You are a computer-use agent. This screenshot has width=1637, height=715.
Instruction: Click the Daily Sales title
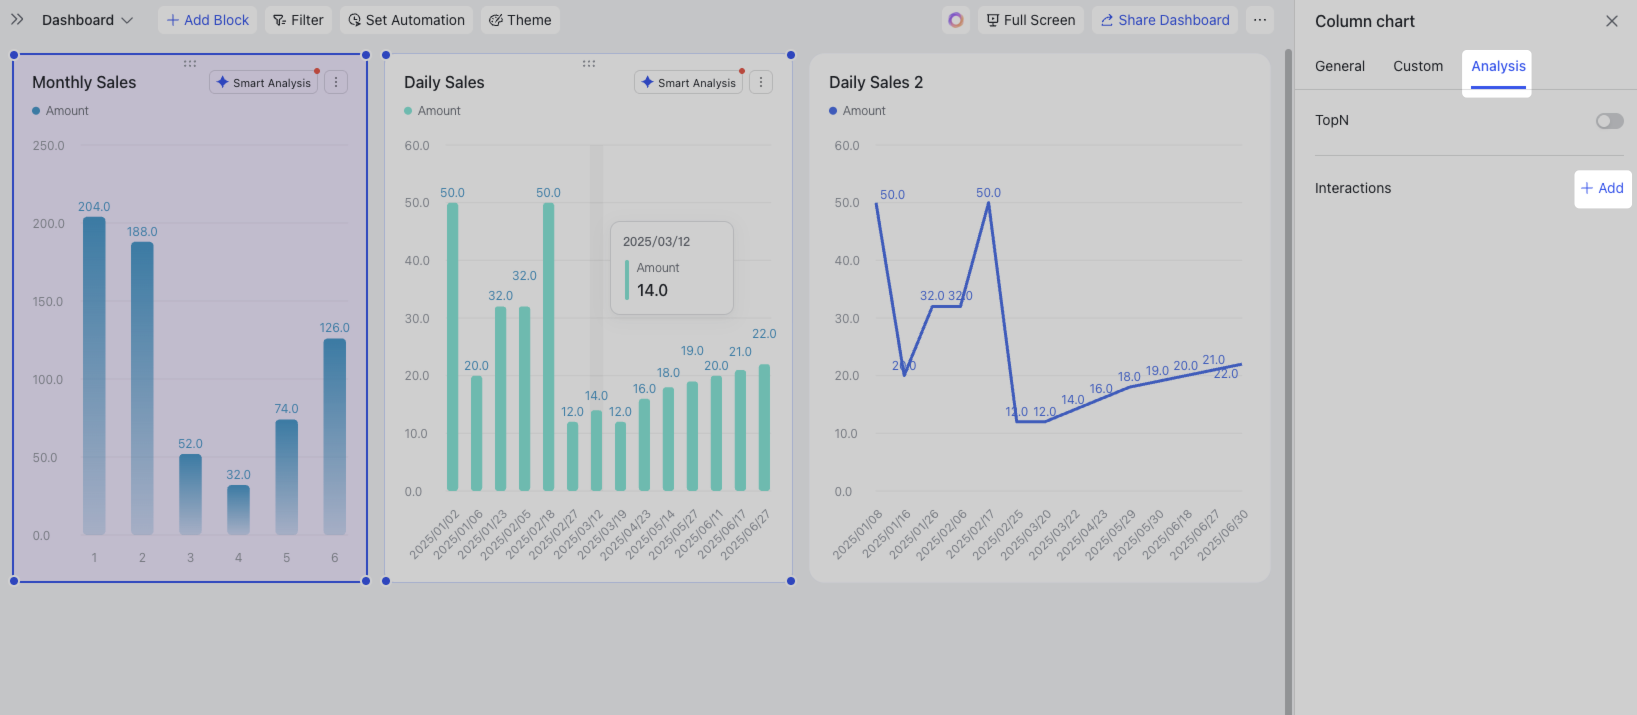(444, 82)
